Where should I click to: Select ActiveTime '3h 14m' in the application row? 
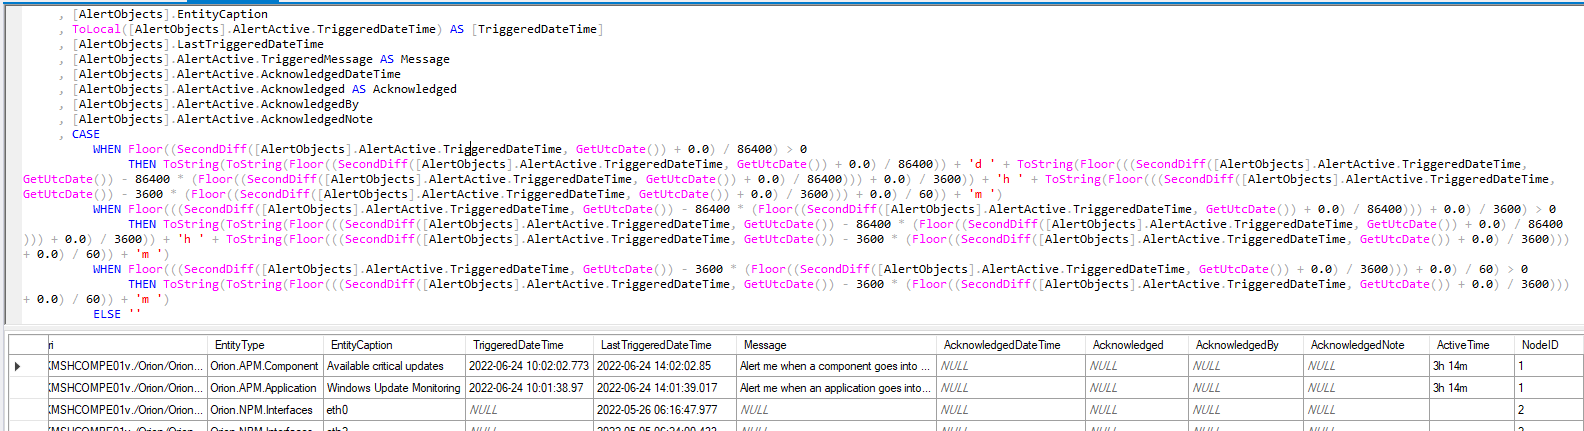[1471, 388]
